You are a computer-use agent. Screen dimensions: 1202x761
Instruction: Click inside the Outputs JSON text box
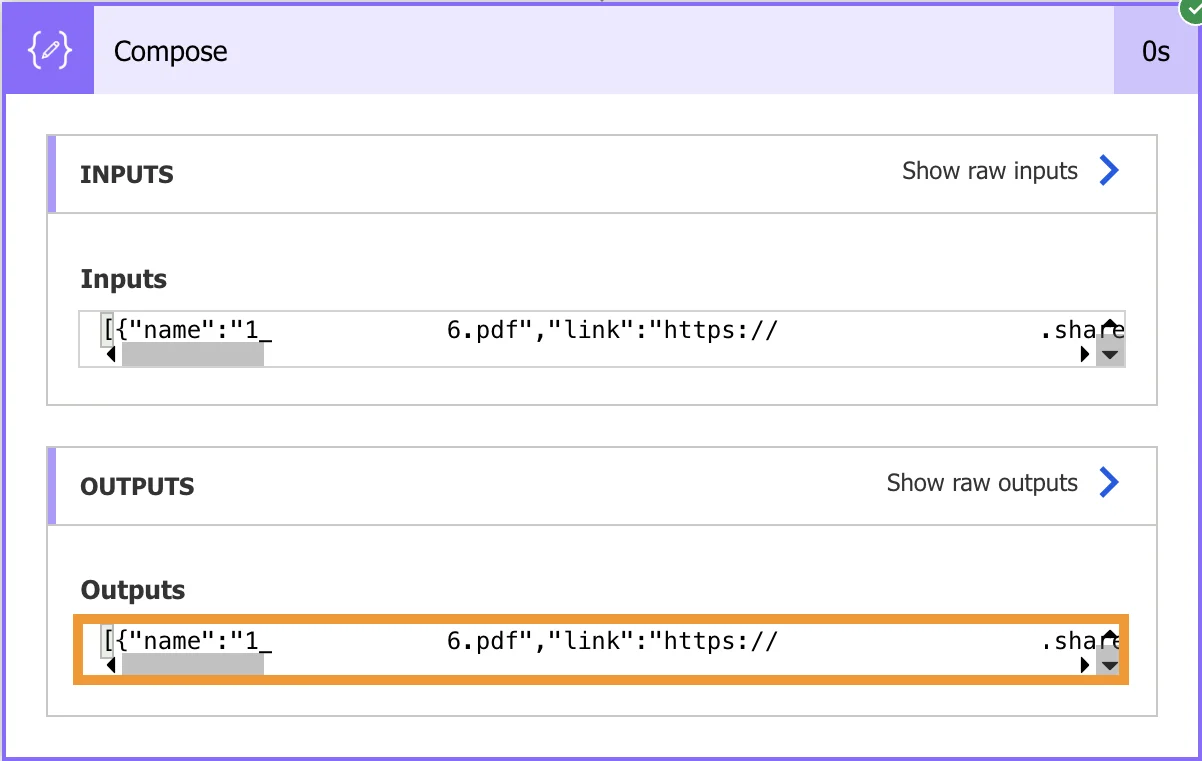(x=602, y=650)
